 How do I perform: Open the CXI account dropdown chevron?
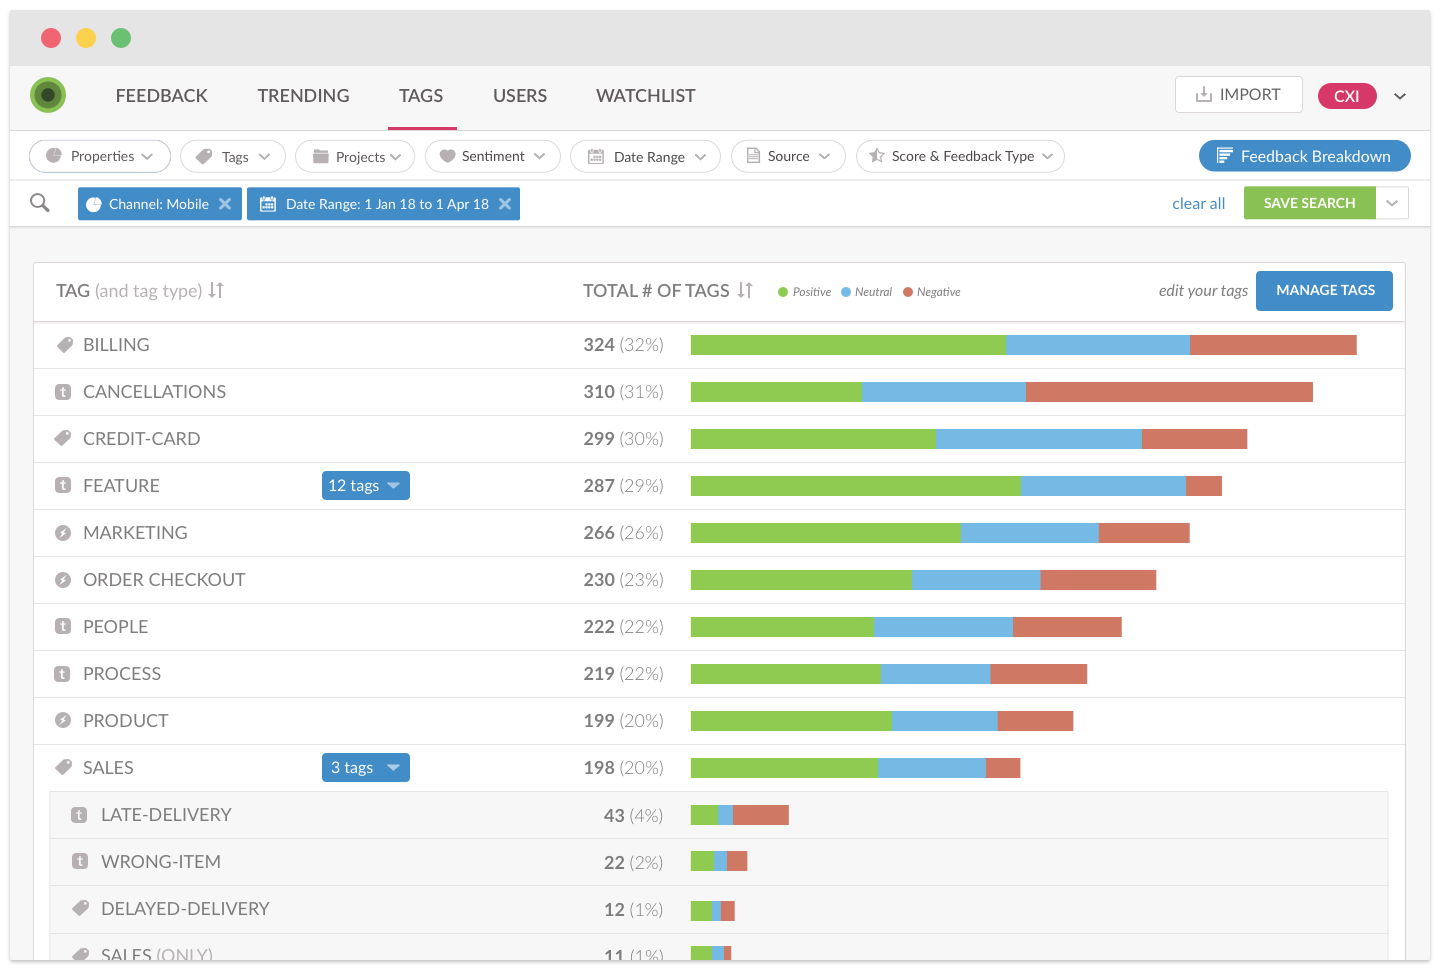[1400, 96]
